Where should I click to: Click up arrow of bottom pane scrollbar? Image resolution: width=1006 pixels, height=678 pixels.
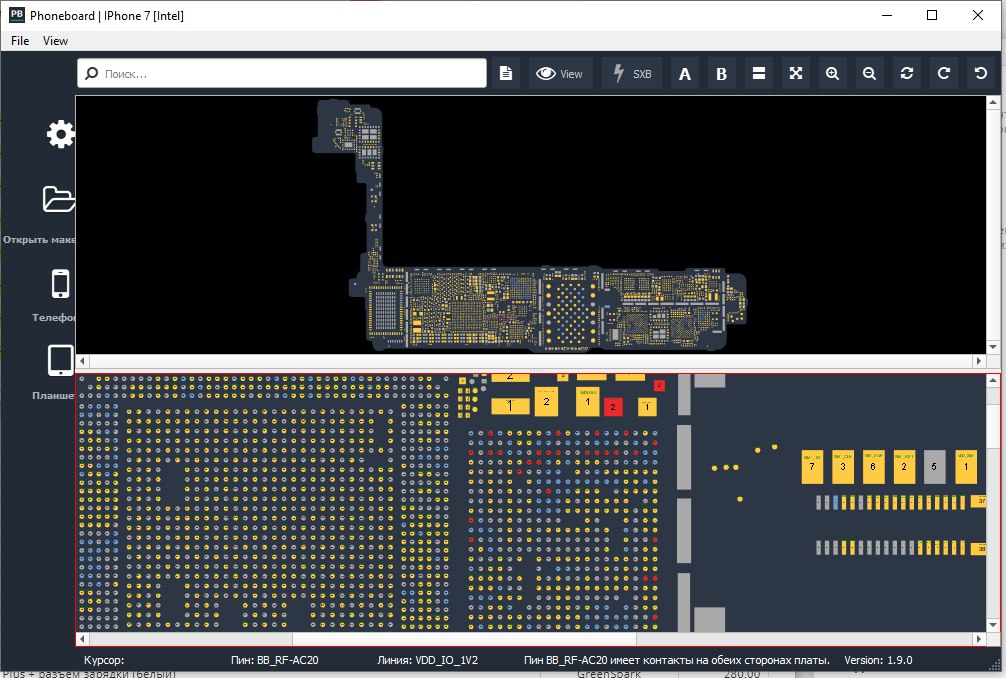click(993, 380)
